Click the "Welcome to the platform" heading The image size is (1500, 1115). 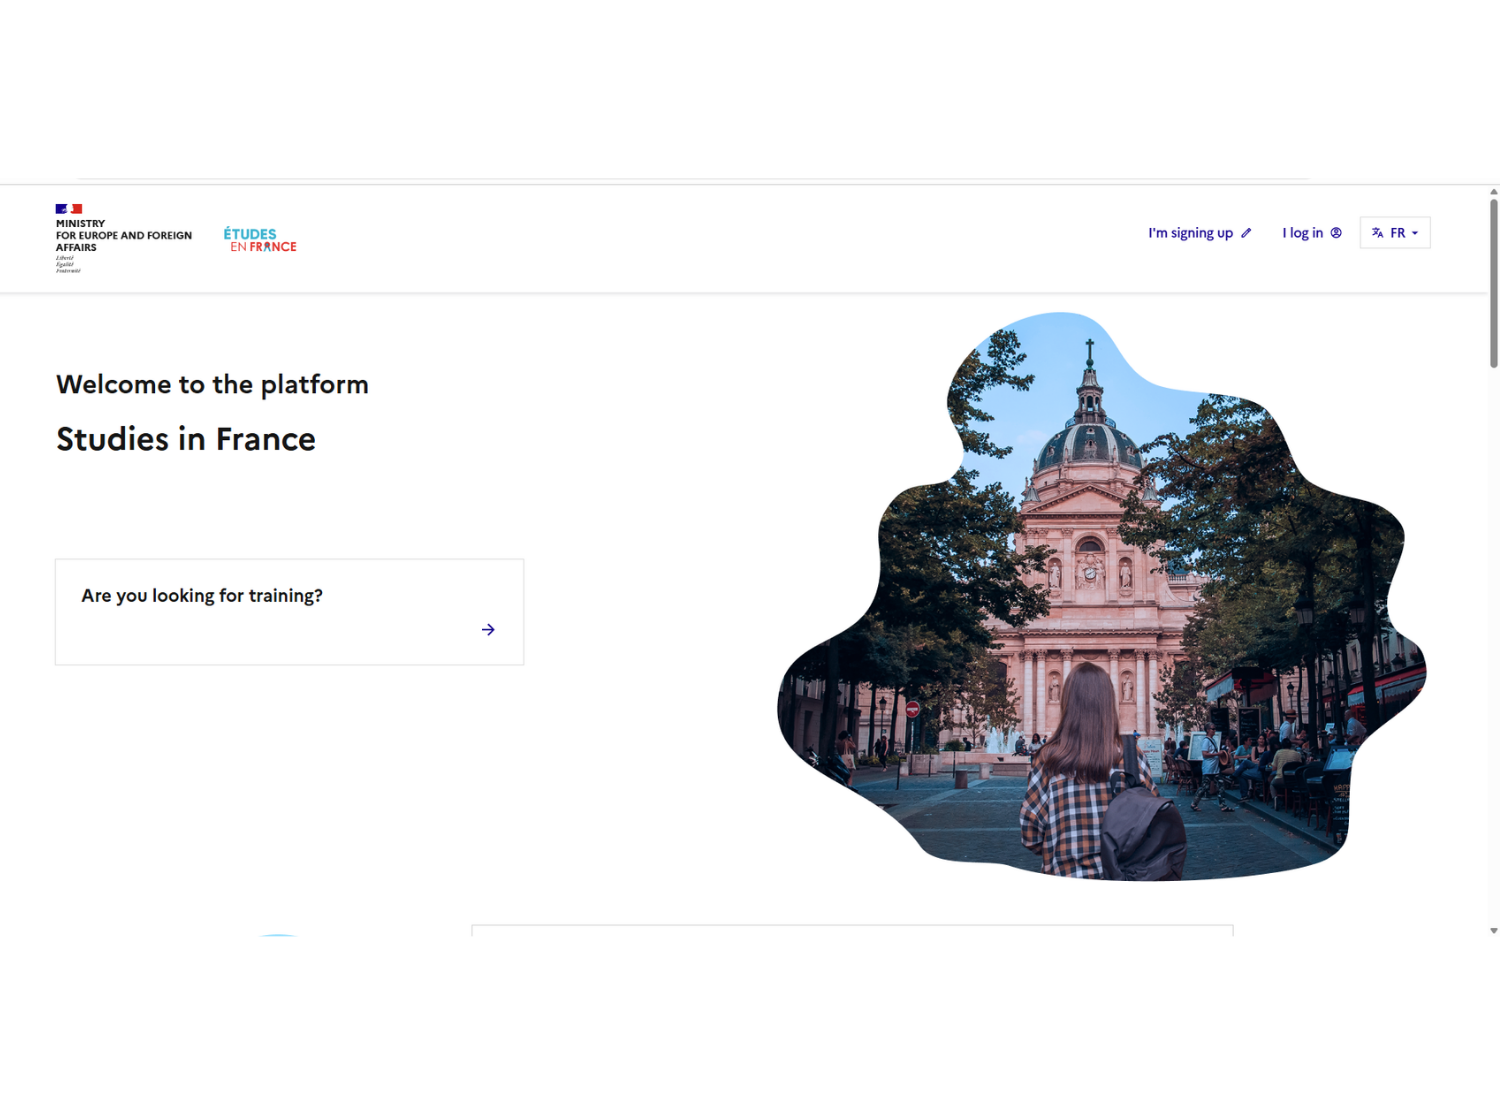coord(212,385)
